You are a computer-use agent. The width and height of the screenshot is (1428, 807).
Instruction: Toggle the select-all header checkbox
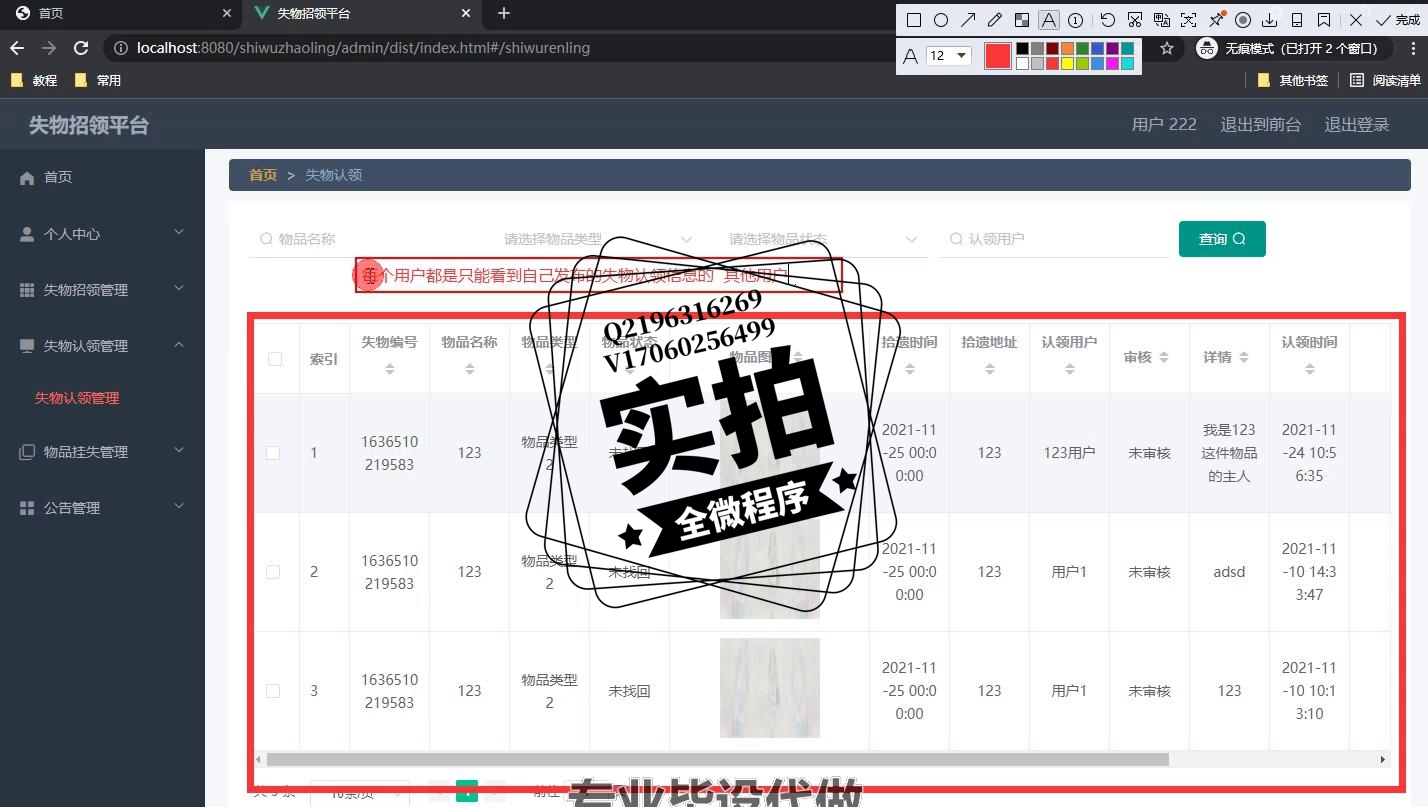pyautogui.click(x=275, y=358)
